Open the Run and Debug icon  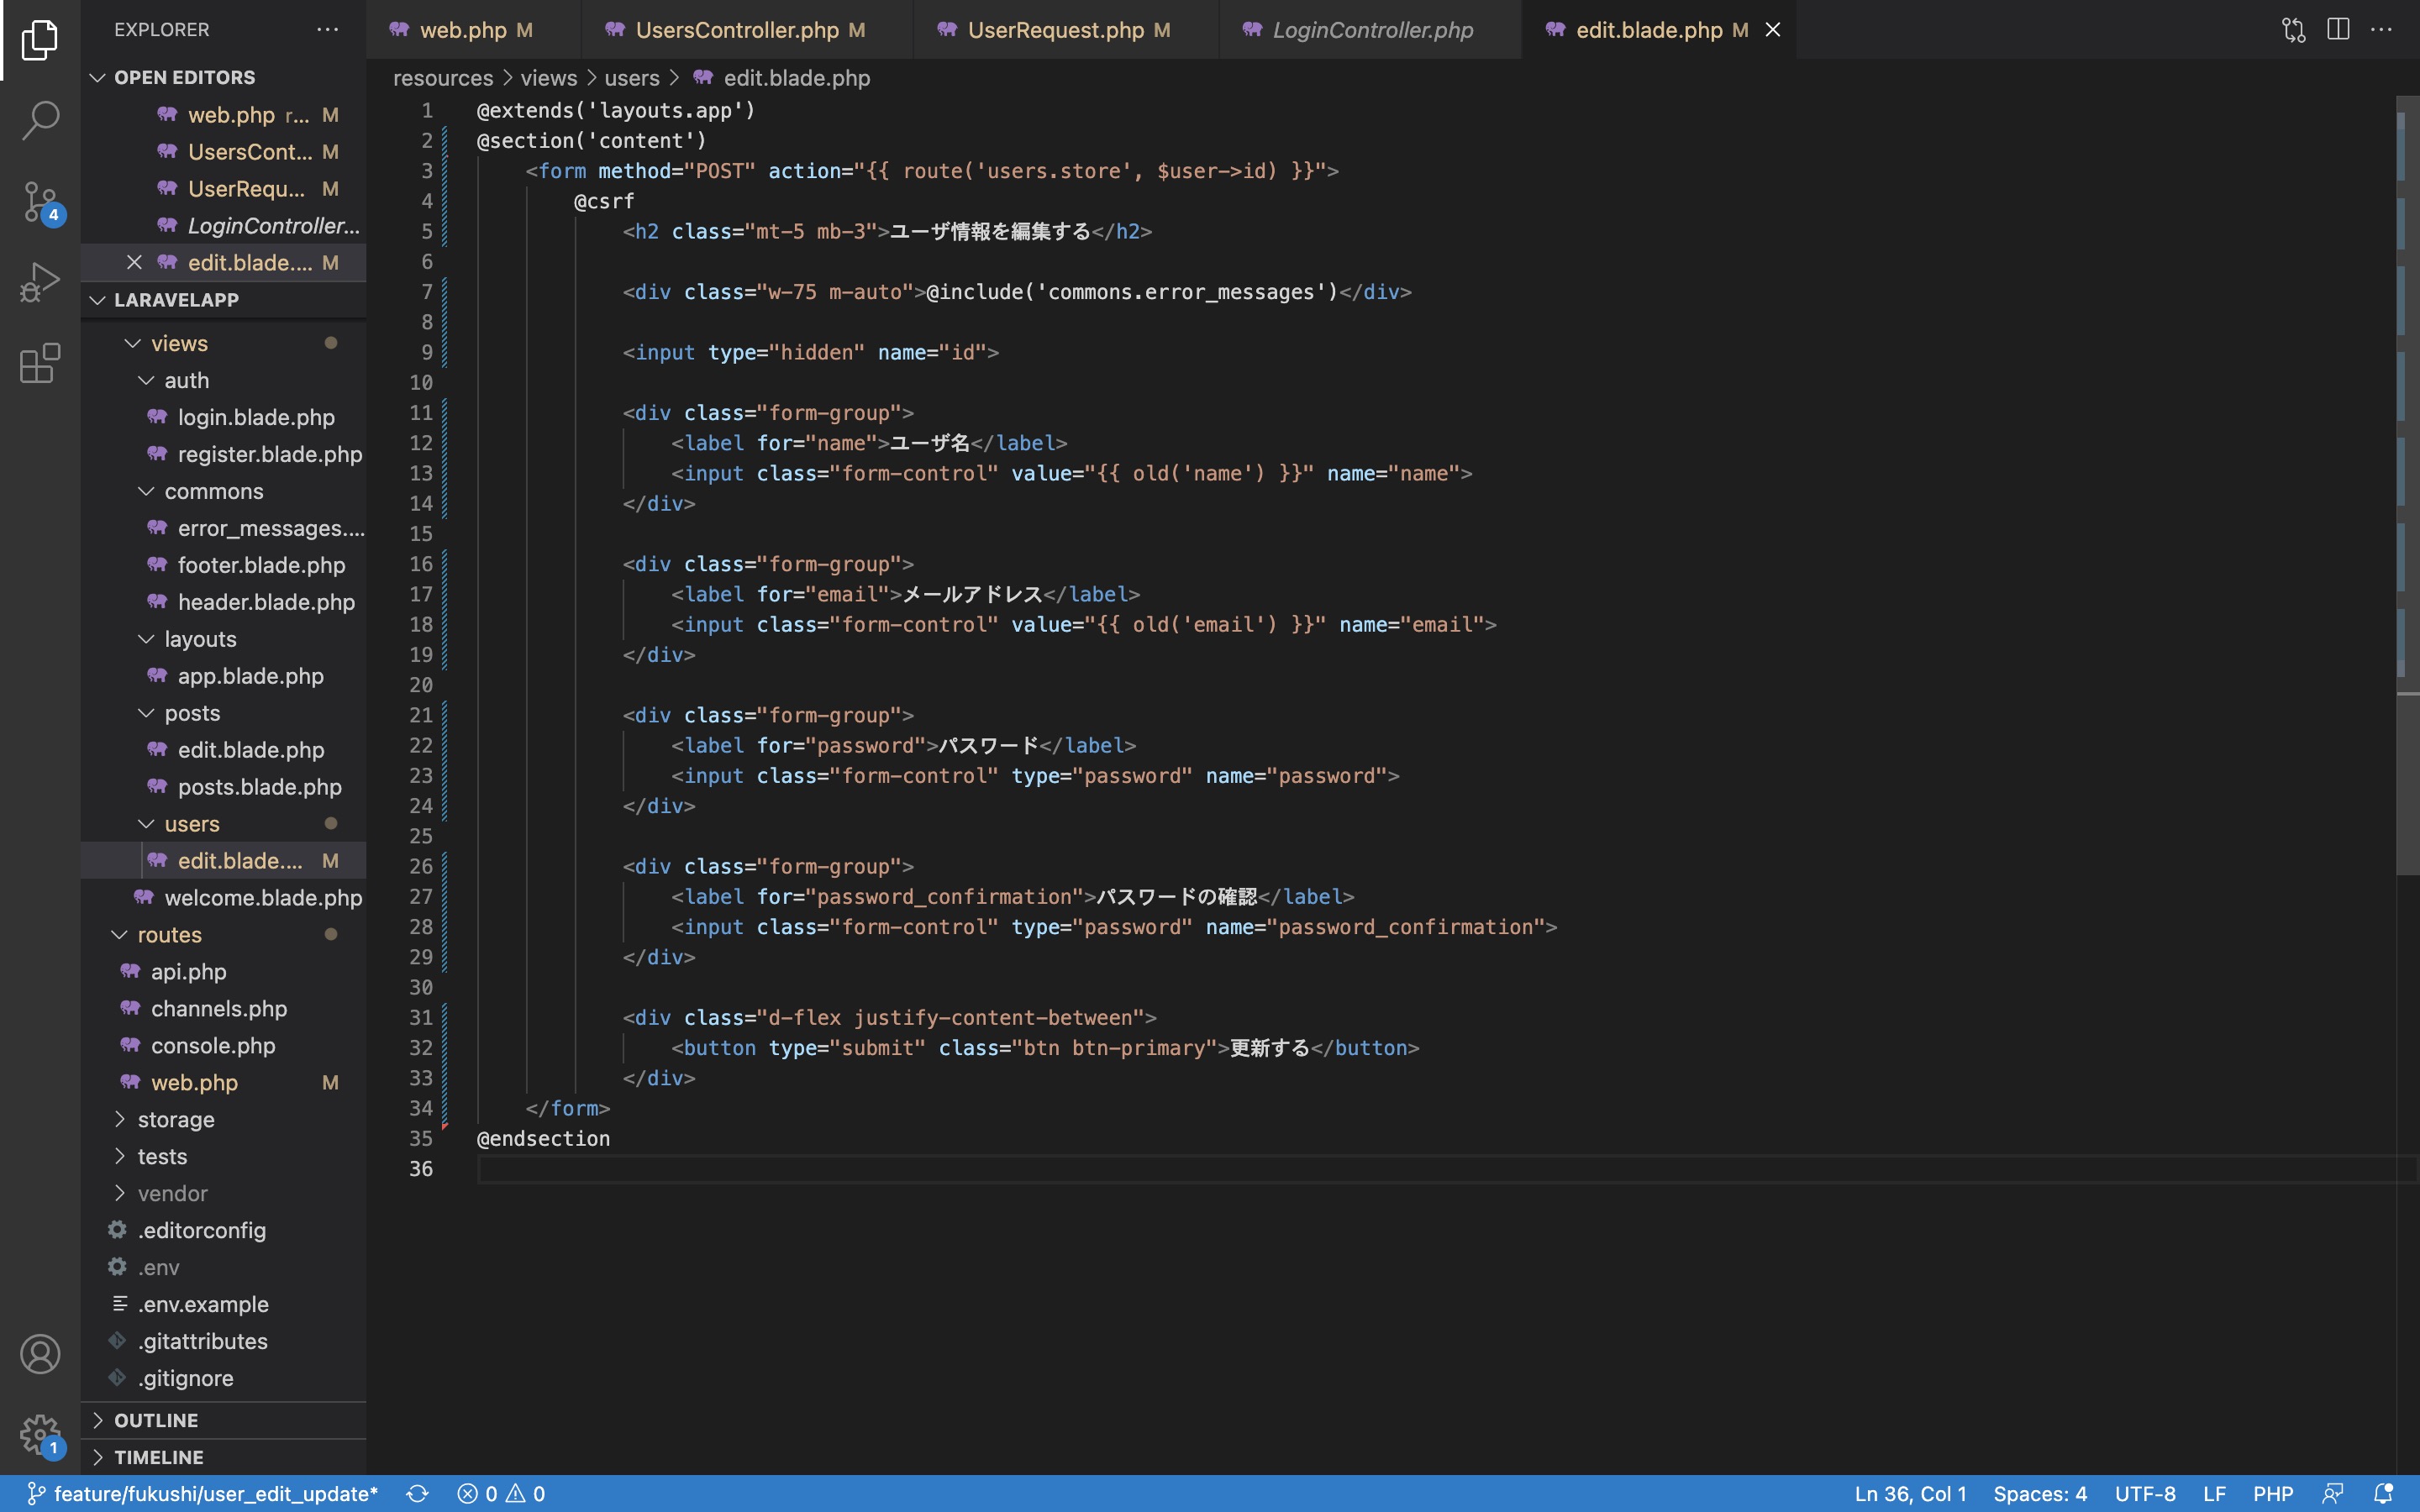click(x=40, y=281)
